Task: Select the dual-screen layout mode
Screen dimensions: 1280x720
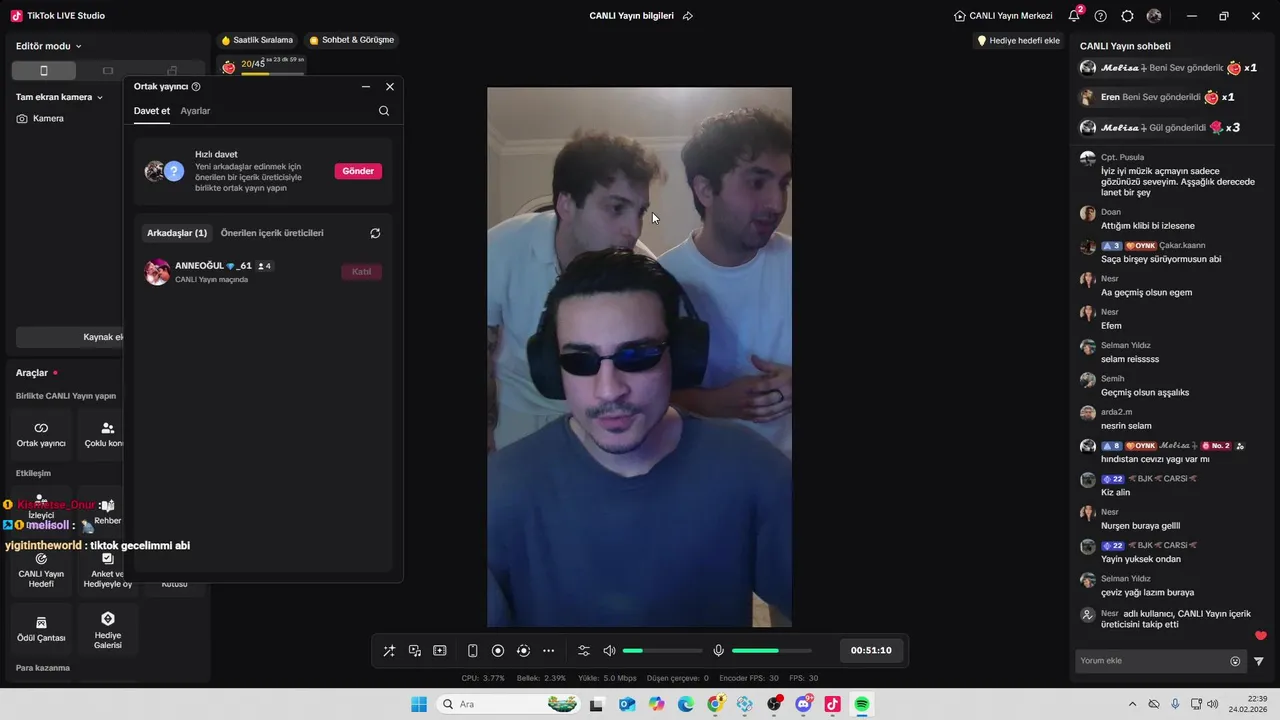Action: click(172, 71)
